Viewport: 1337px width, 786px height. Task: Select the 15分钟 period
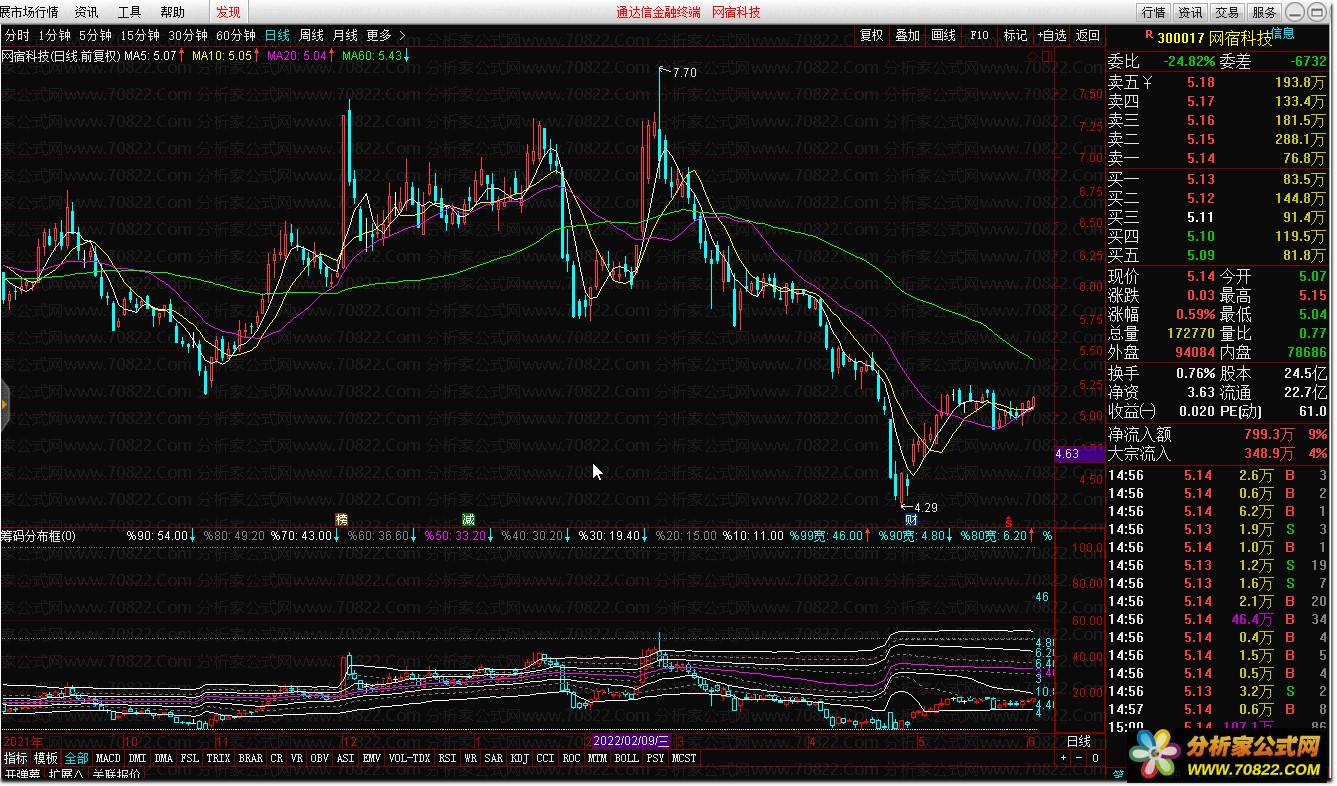pyautogui.click(x=140, y=35)
